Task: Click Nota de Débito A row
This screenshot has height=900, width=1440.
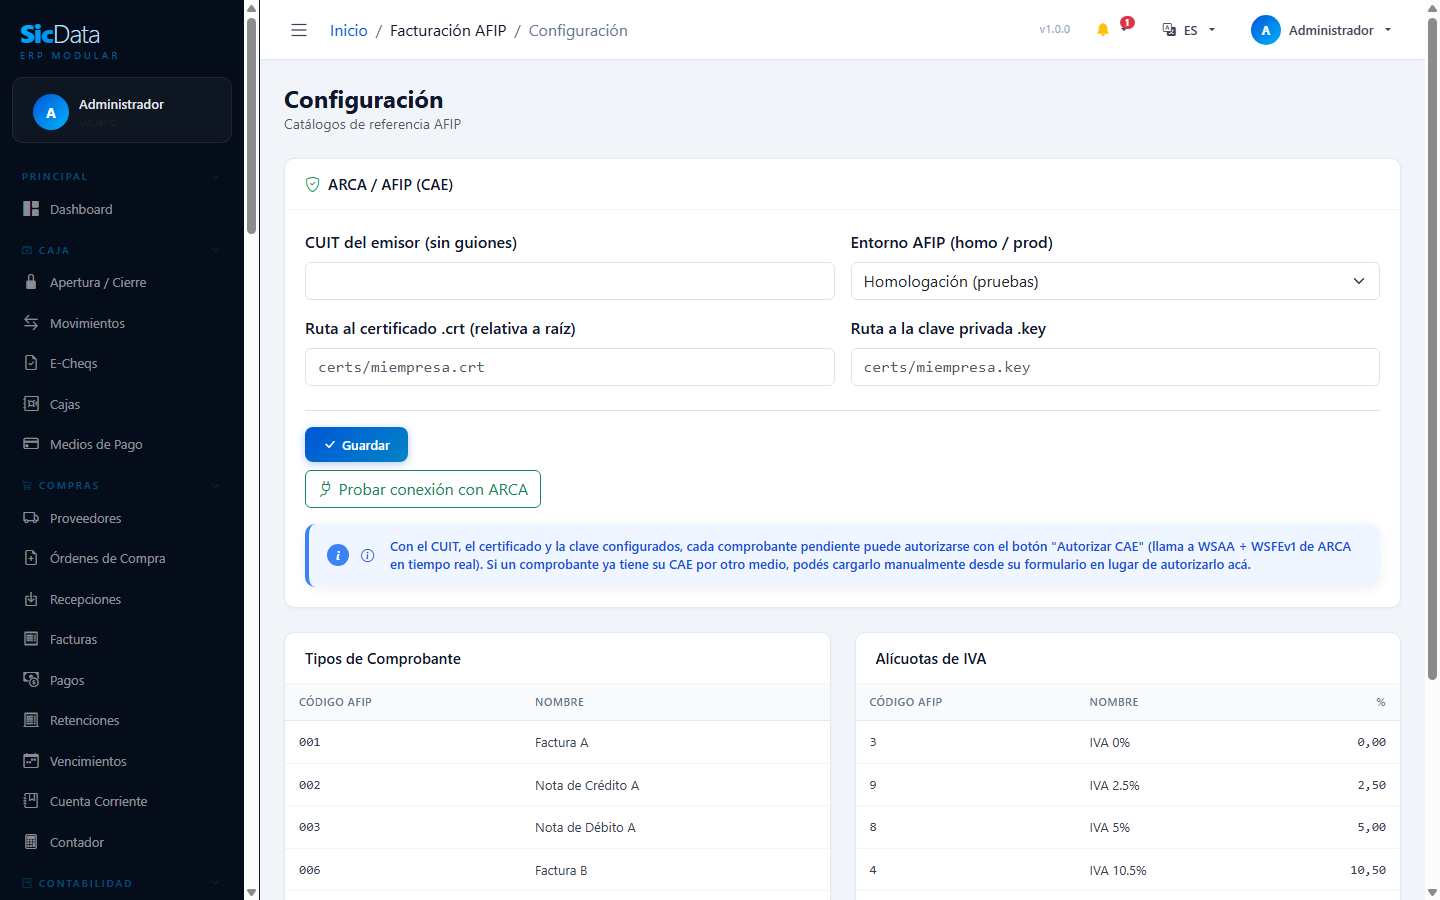Action: [585, 827]
